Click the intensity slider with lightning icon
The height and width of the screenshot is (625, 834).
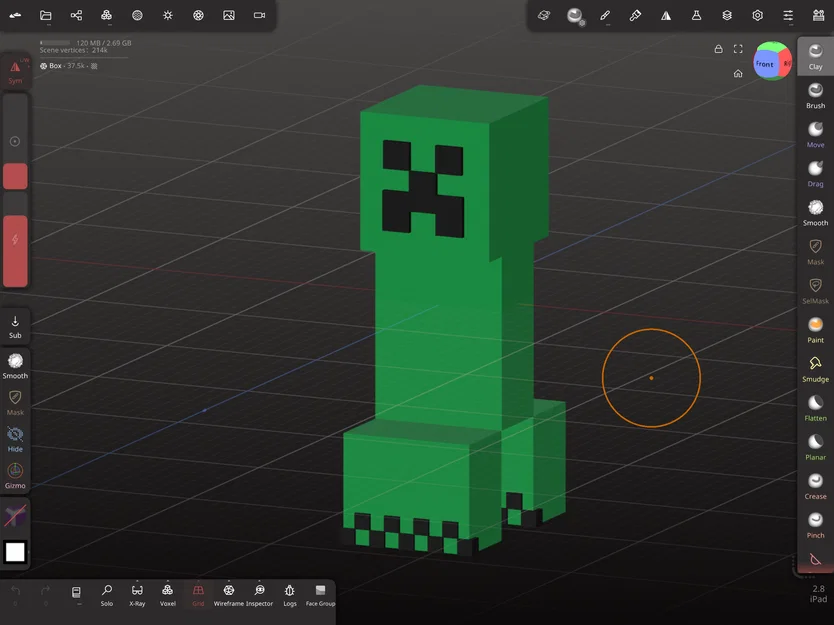point(15,239)
